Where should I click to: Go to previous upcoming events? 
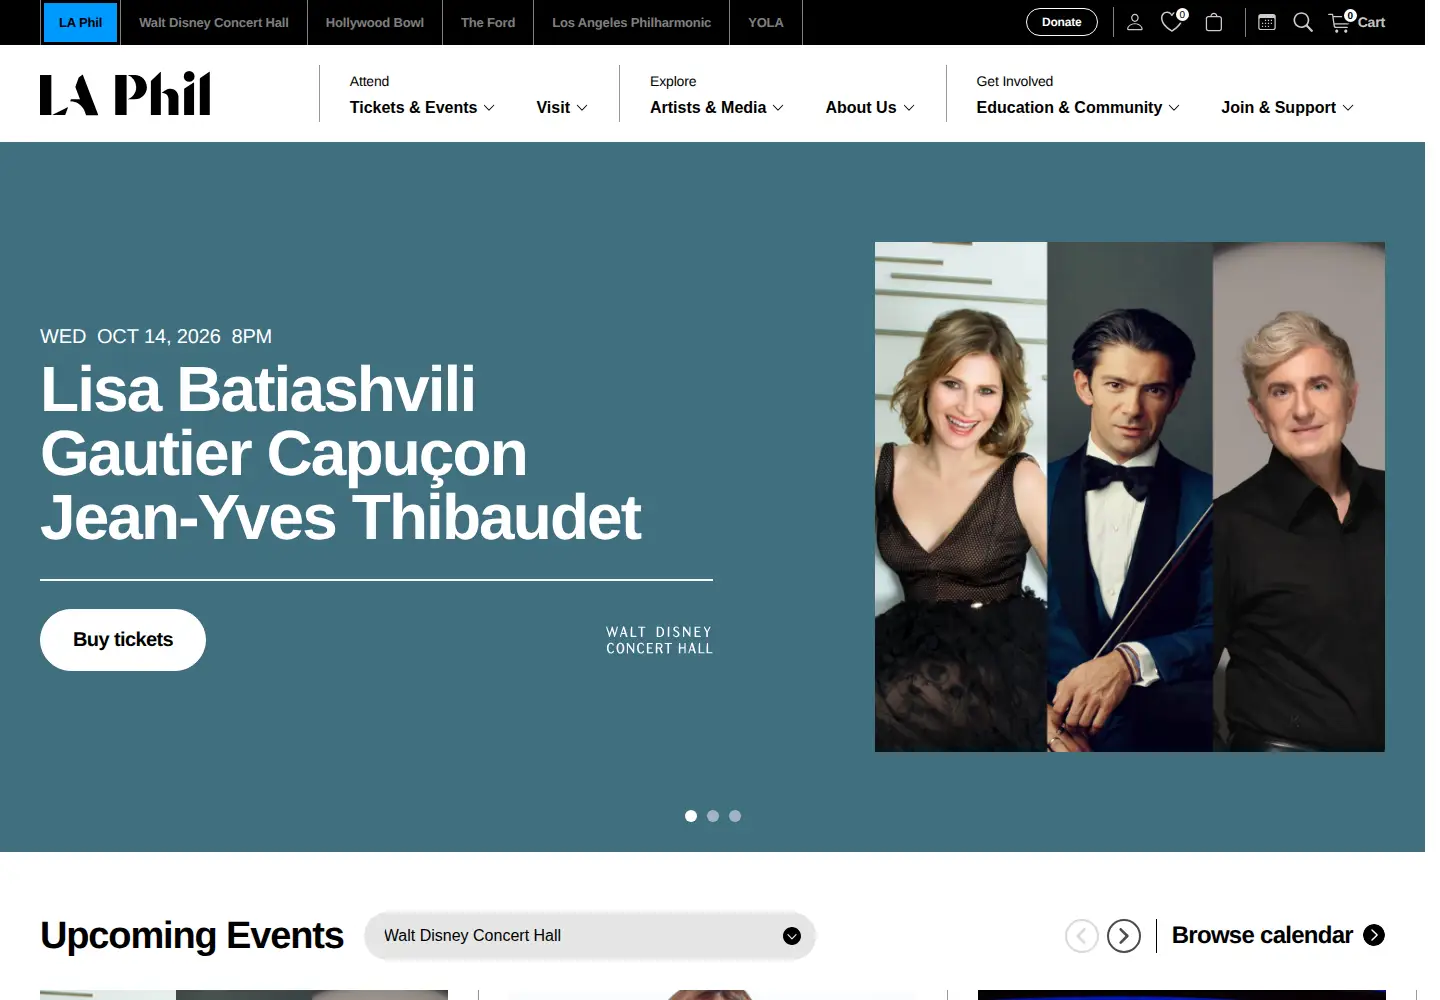pos(1082,936)
